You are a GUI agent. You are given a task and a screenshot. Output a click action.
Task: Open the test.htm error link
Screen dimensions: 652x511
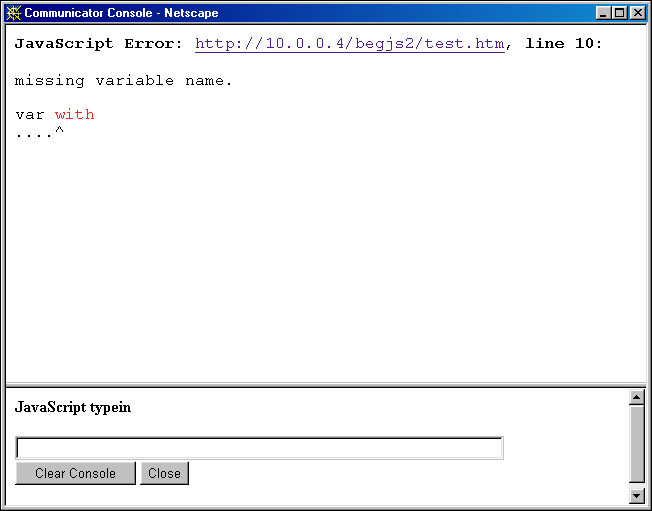[x=349, y=44]
